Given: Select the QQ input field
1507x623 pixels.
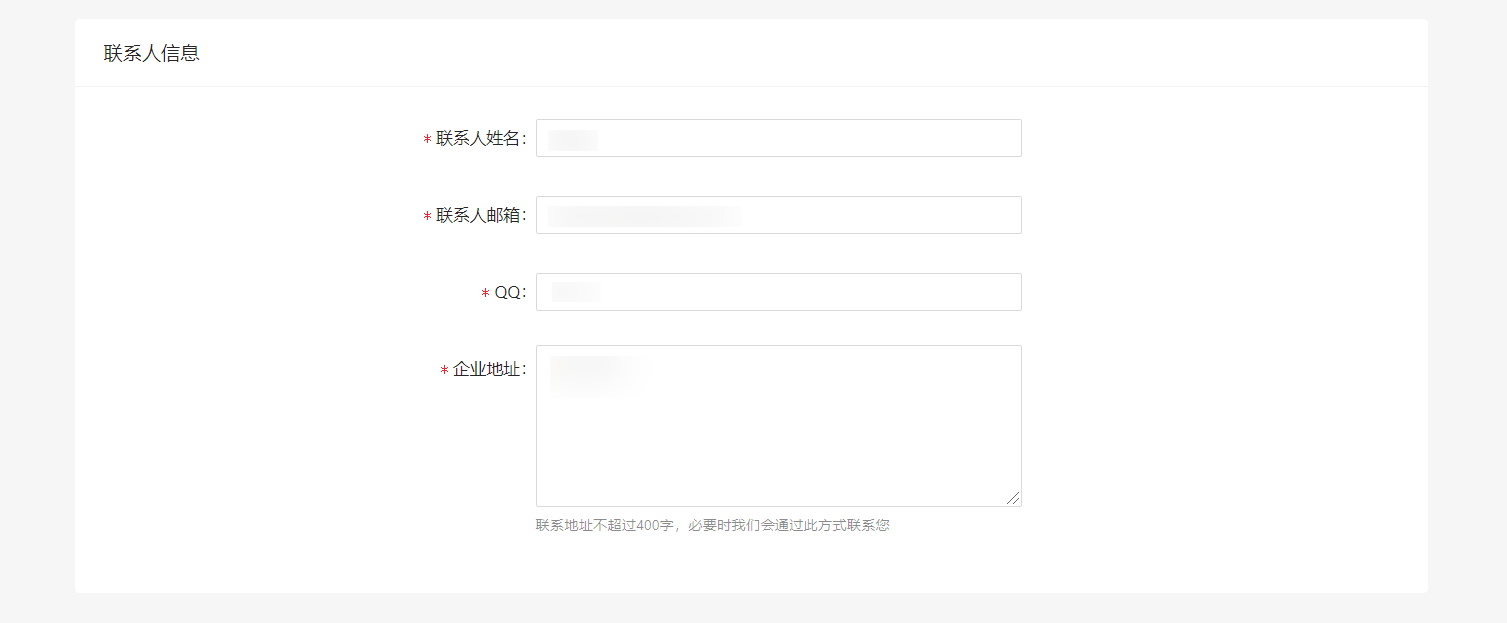Looking at the screenshot, I should click(x=778, y=292).
